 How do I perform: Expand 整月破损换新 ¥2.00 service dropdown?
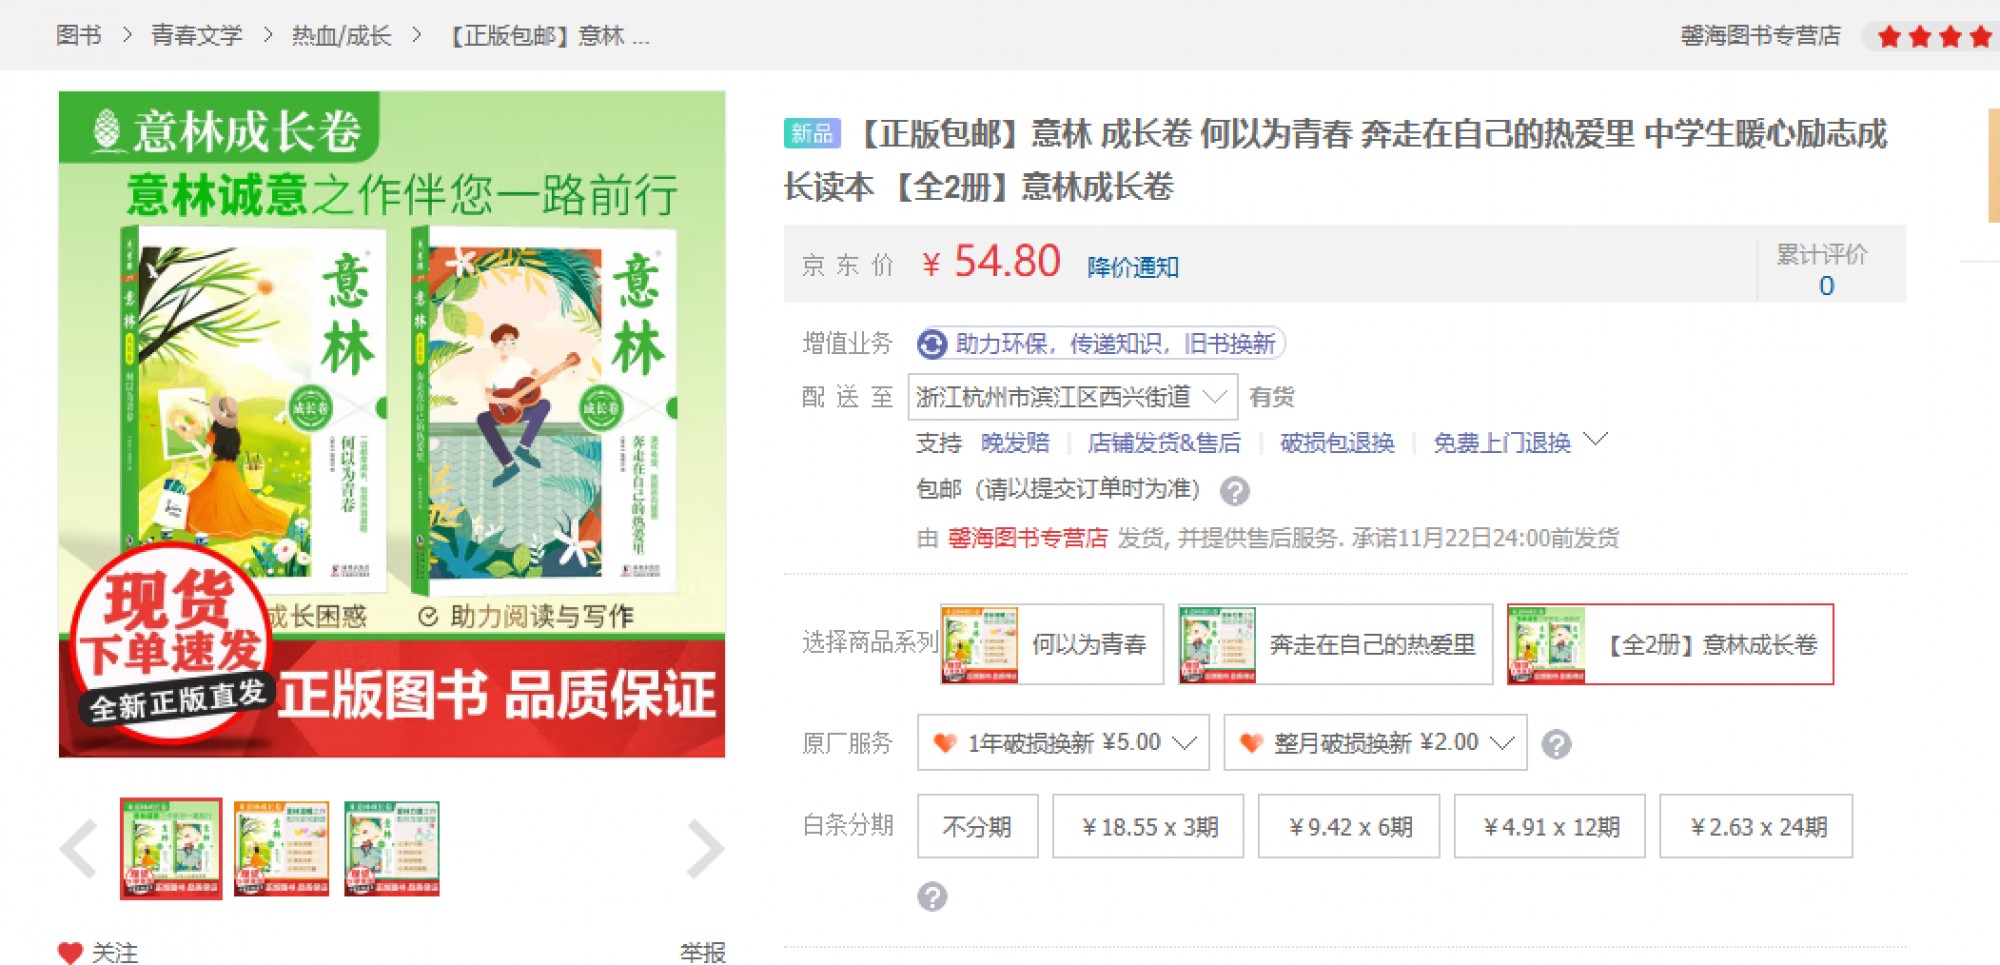tap(1375, 742)
